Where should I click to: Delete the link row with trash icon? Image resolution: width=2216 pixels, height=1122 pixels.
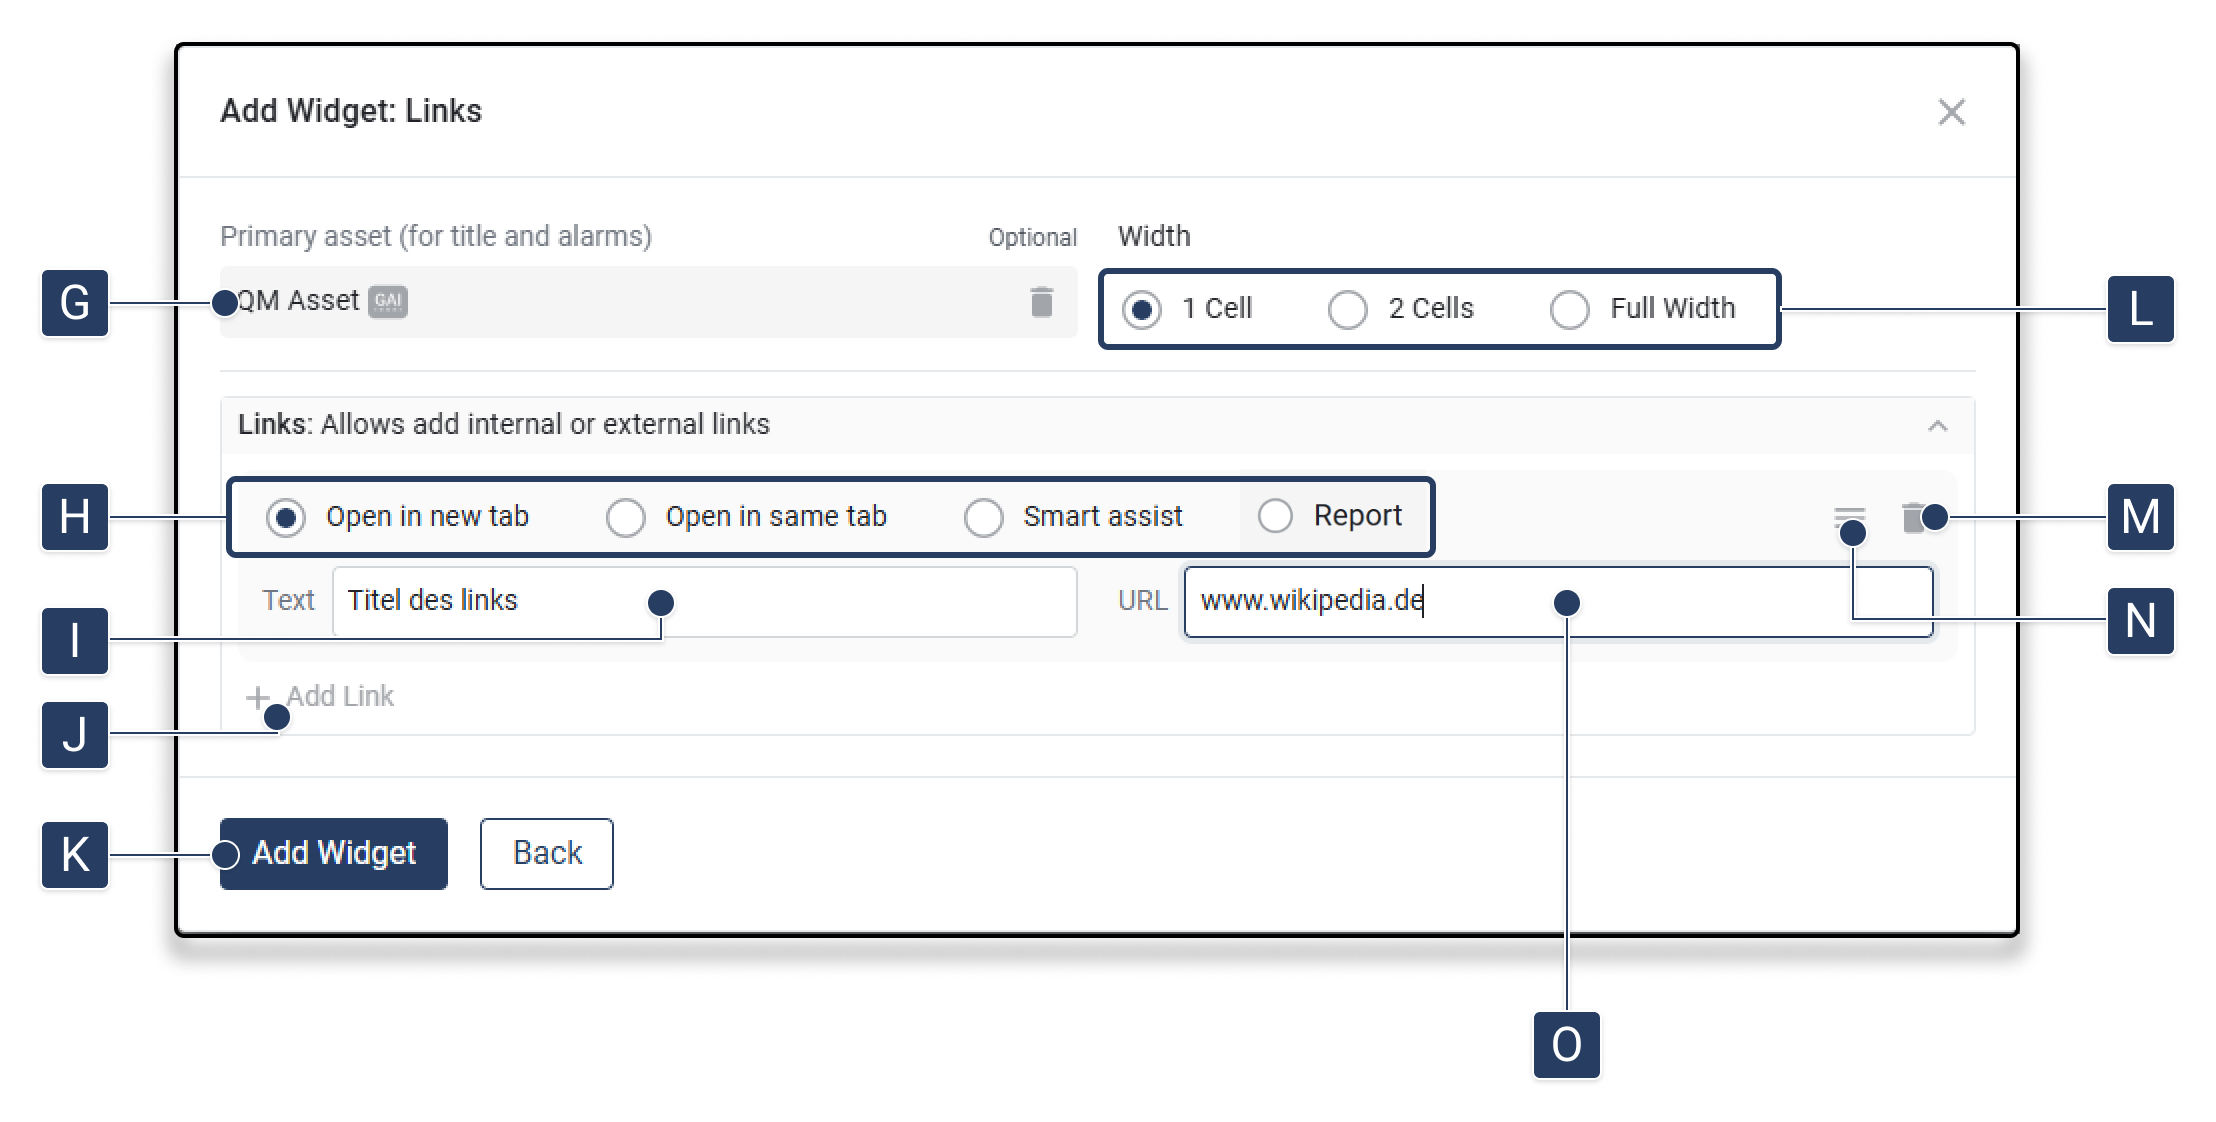(1913, 517)
